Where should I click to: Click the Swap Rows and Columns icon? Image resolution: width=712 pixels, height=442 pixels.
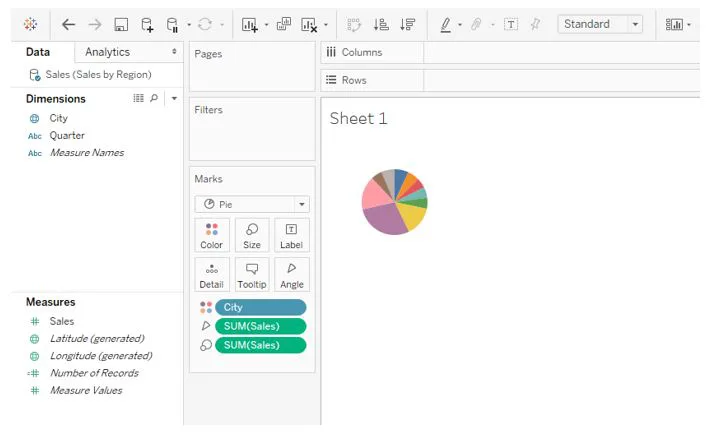[x=354, y=24]
